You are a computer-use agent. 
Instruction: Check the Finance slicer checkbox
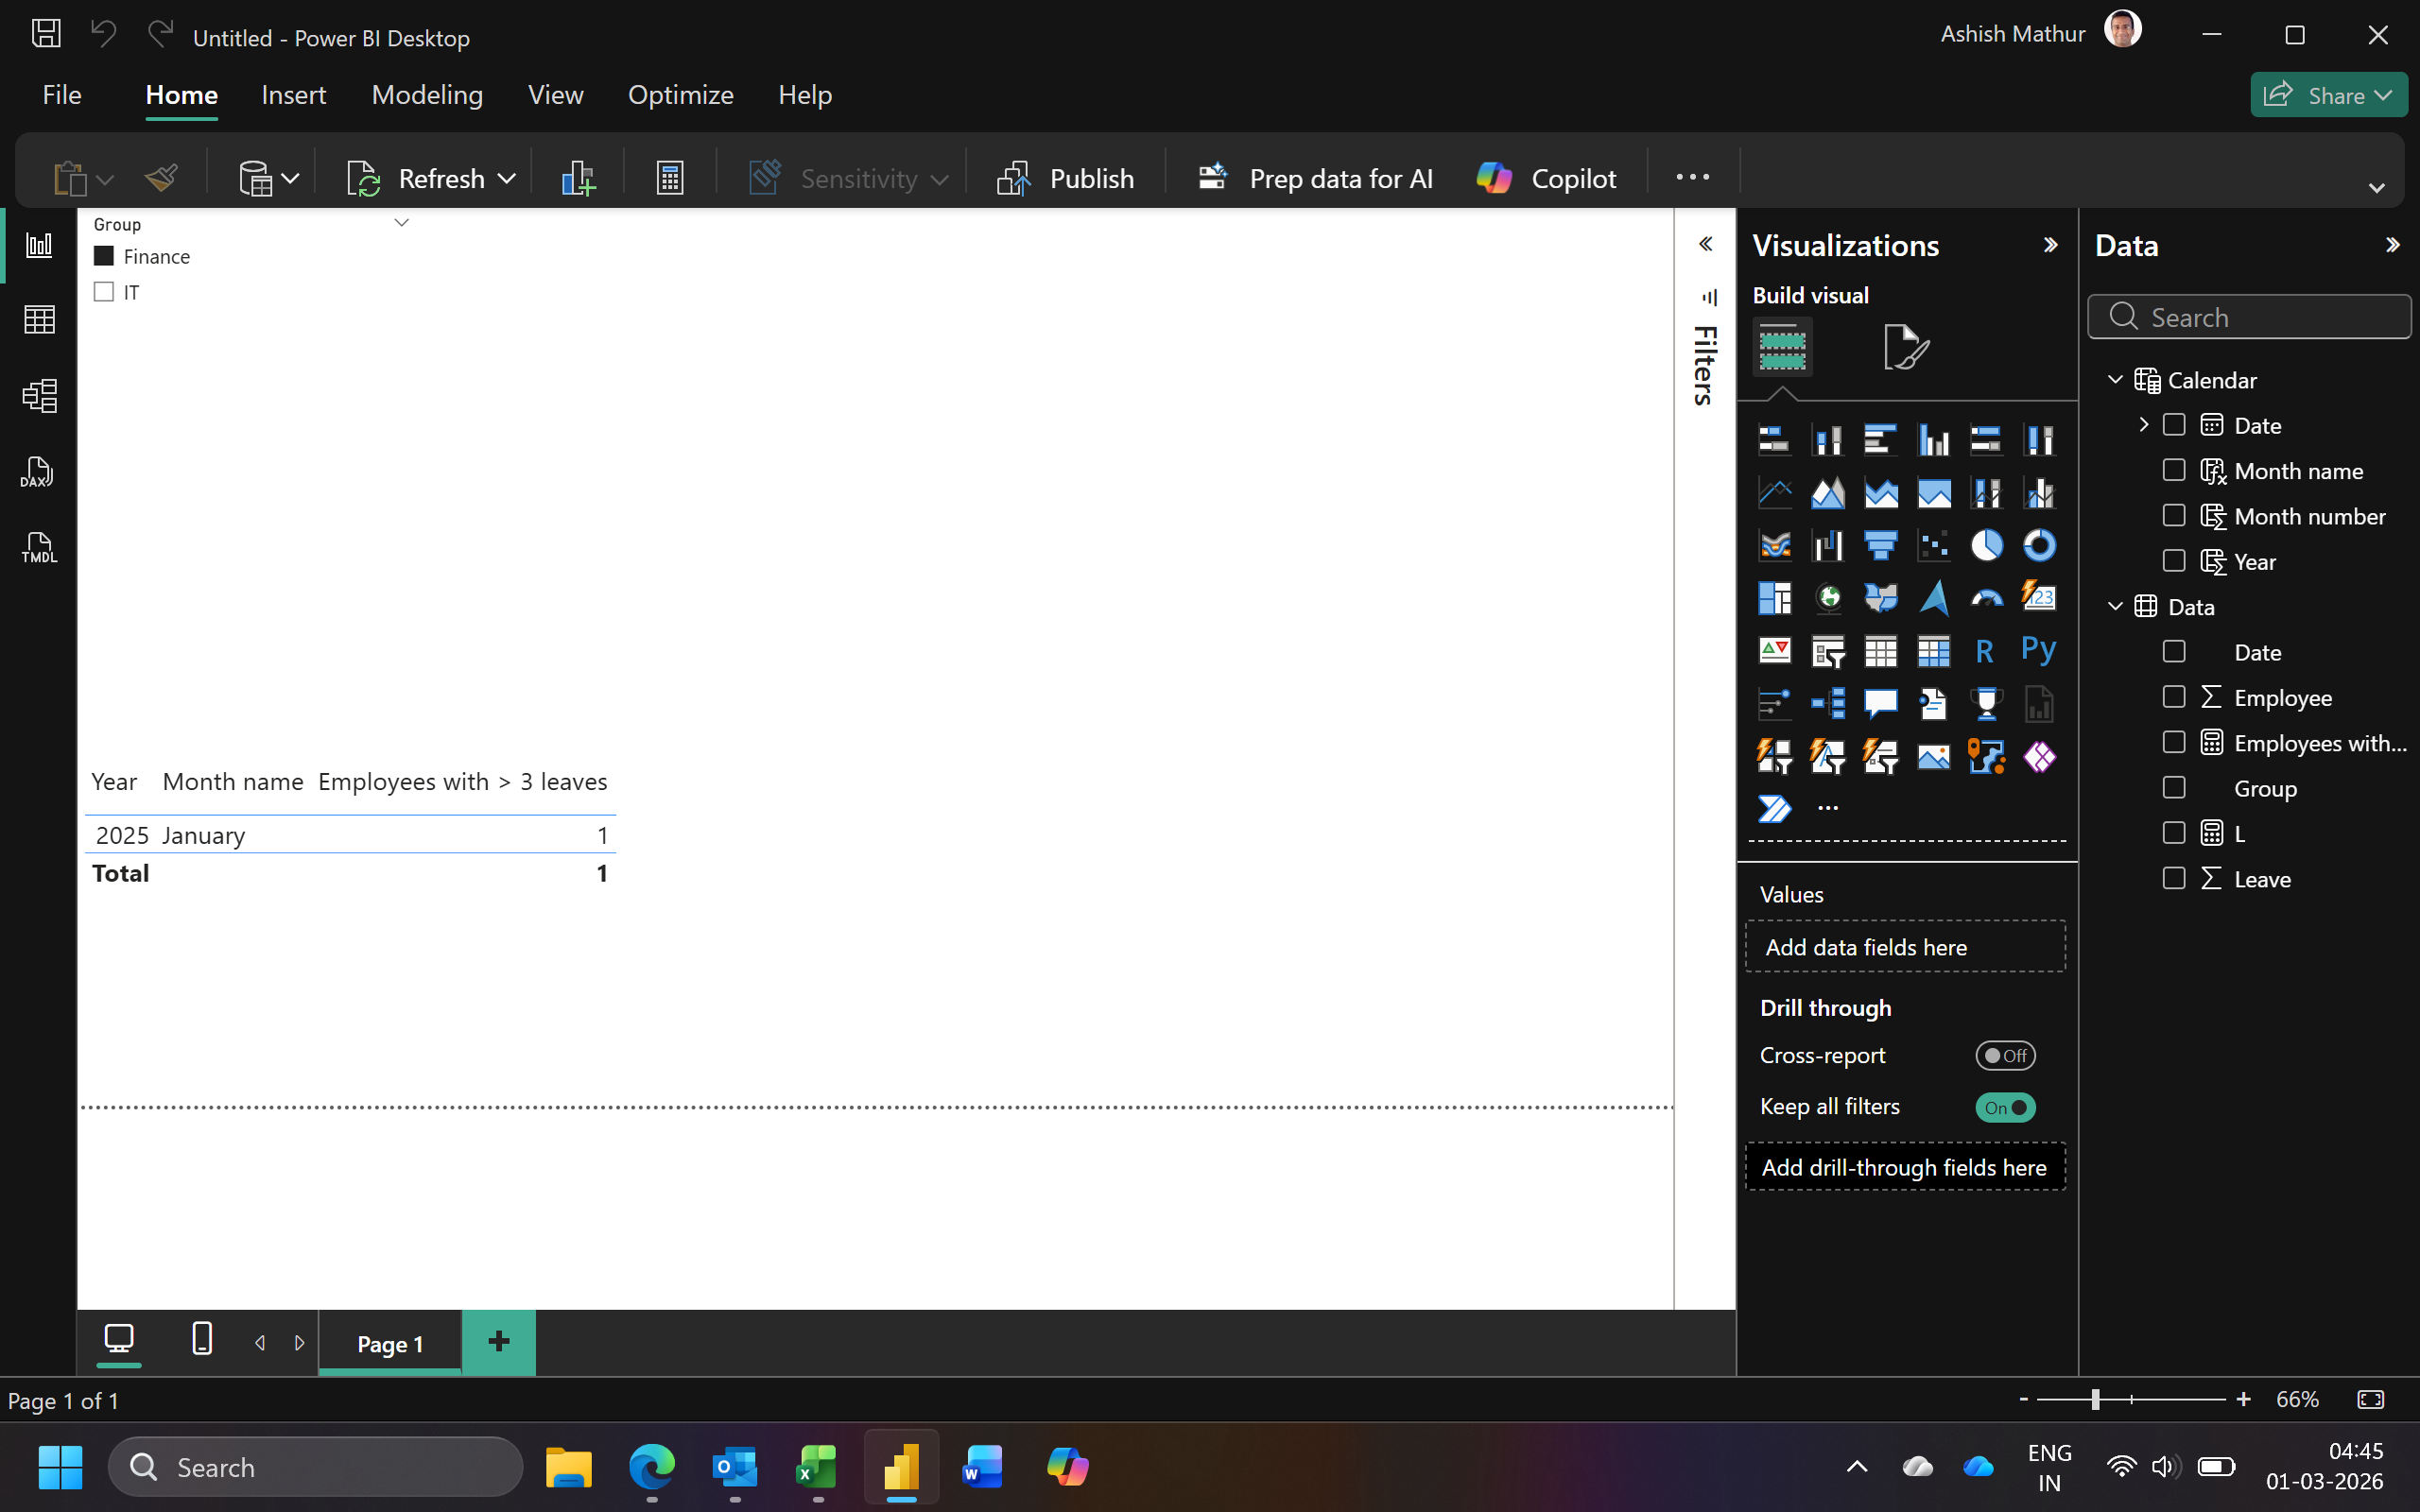(x=104, y=256)
